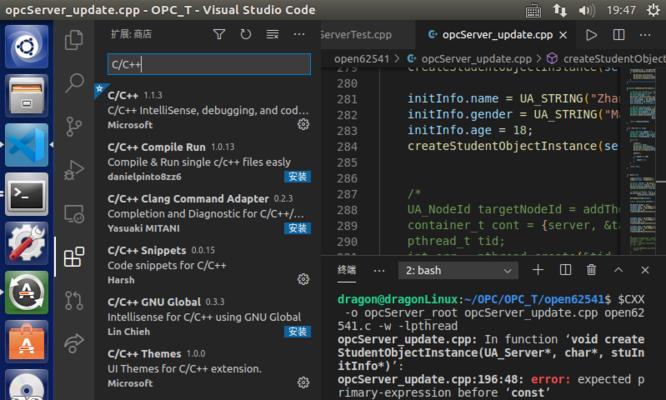The width and height of the screenshot is (666, 400).
Task: Click danielpinto8zz6 publisher name
Action: point(144,177)
